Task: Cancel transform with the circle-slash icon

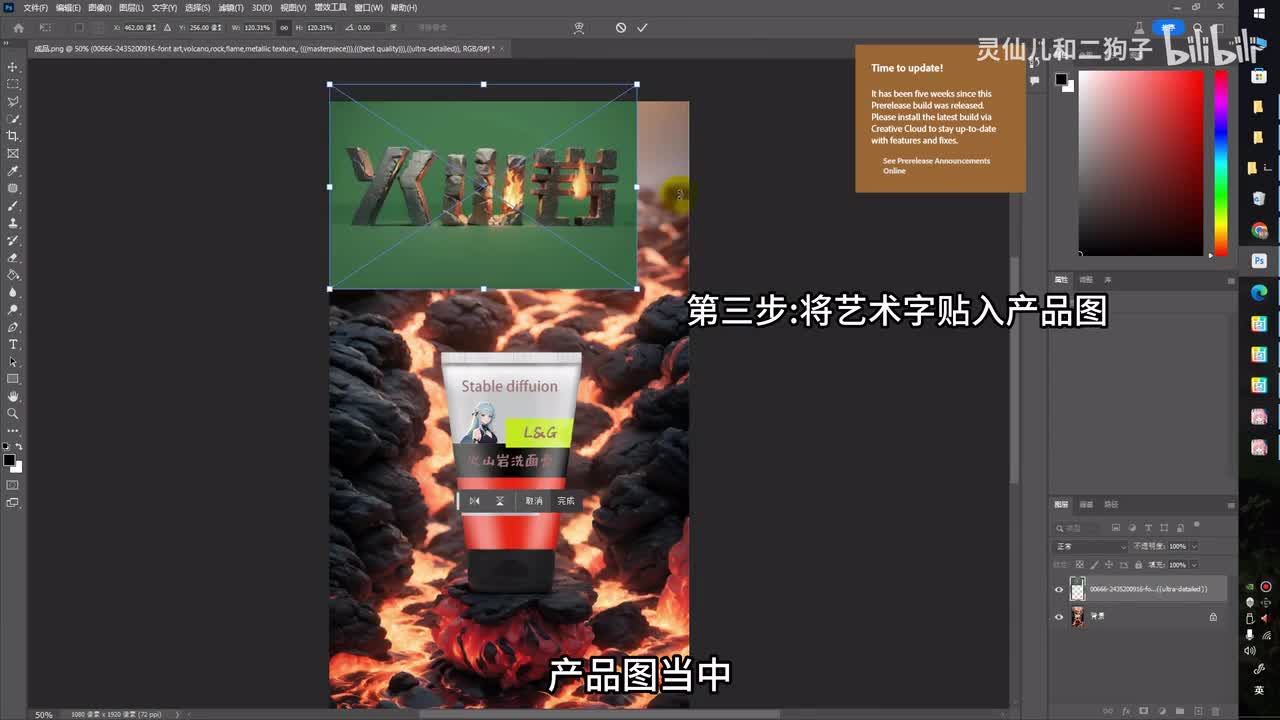Action: click(x=621, y=28)
